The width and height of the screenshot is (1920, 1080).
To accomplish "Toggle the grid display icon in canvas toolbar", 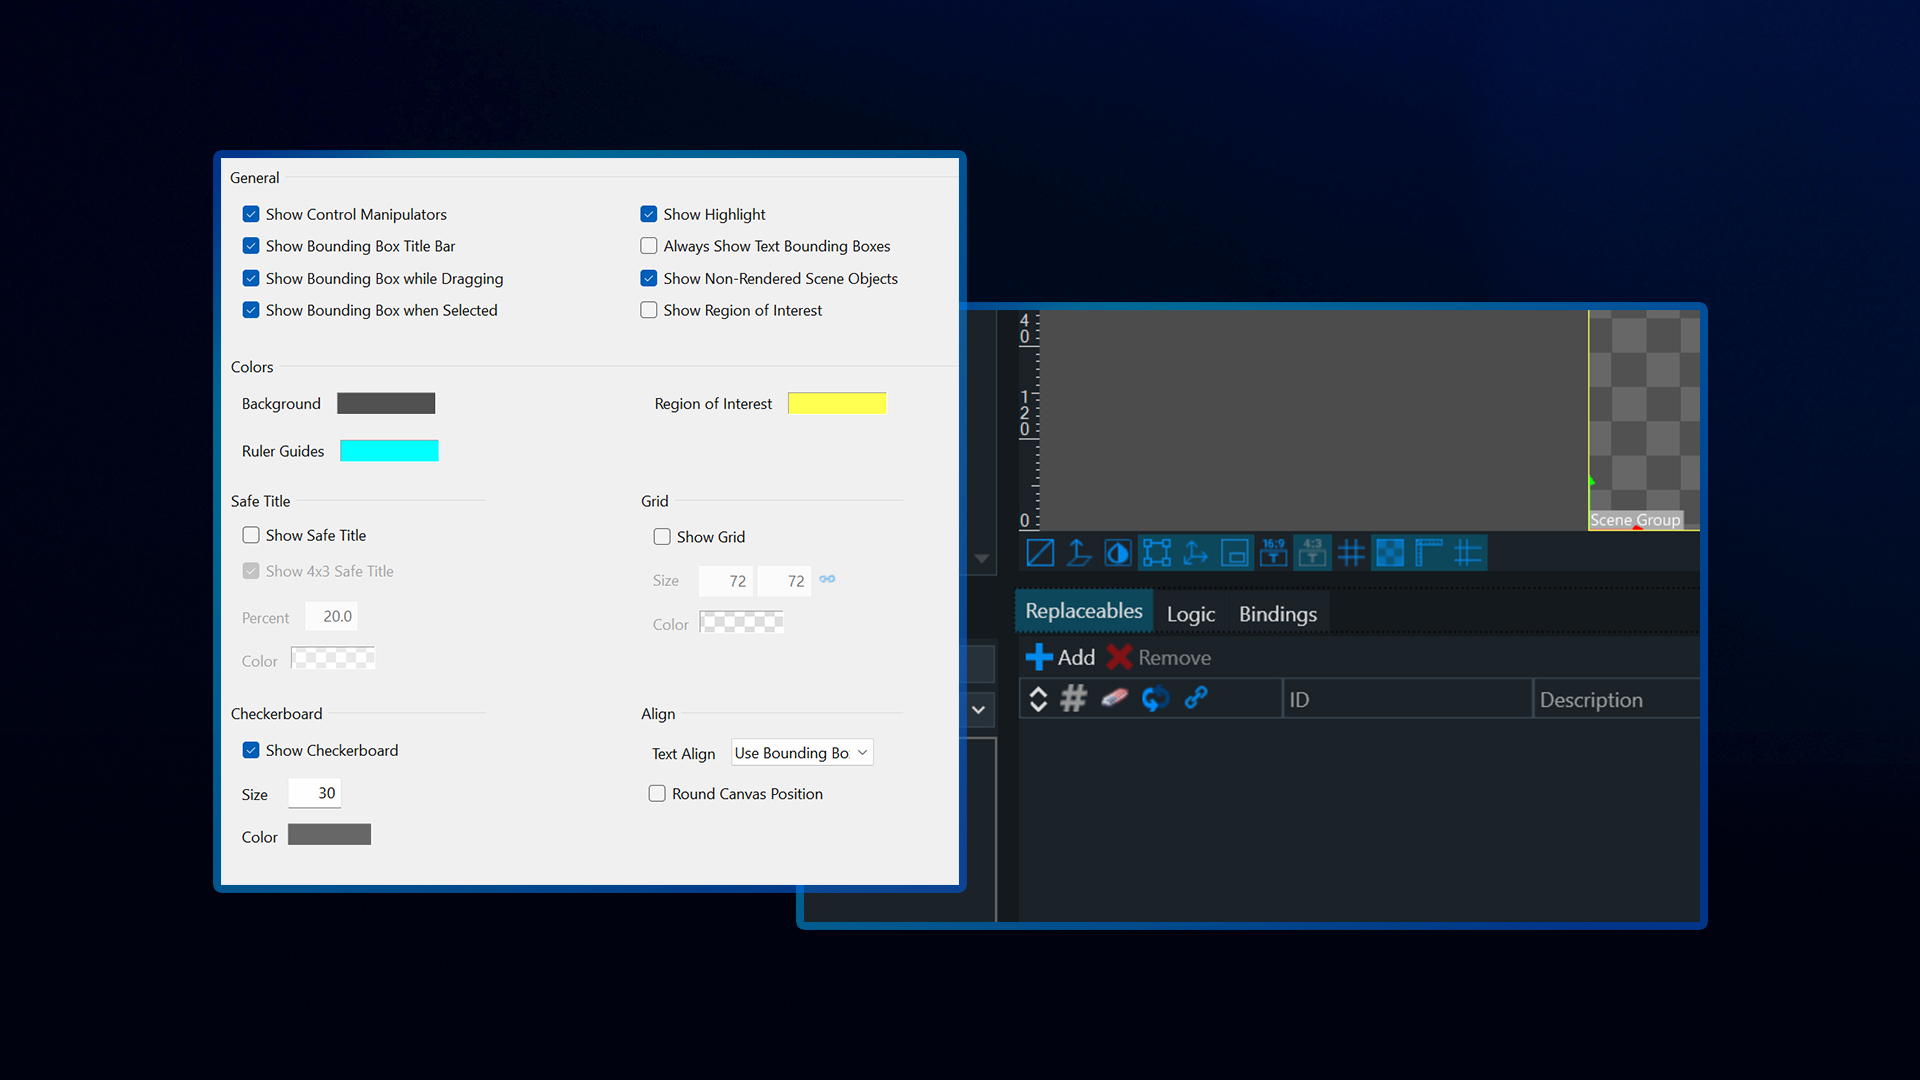I will pyautogui.click(x=1351, y=552).
